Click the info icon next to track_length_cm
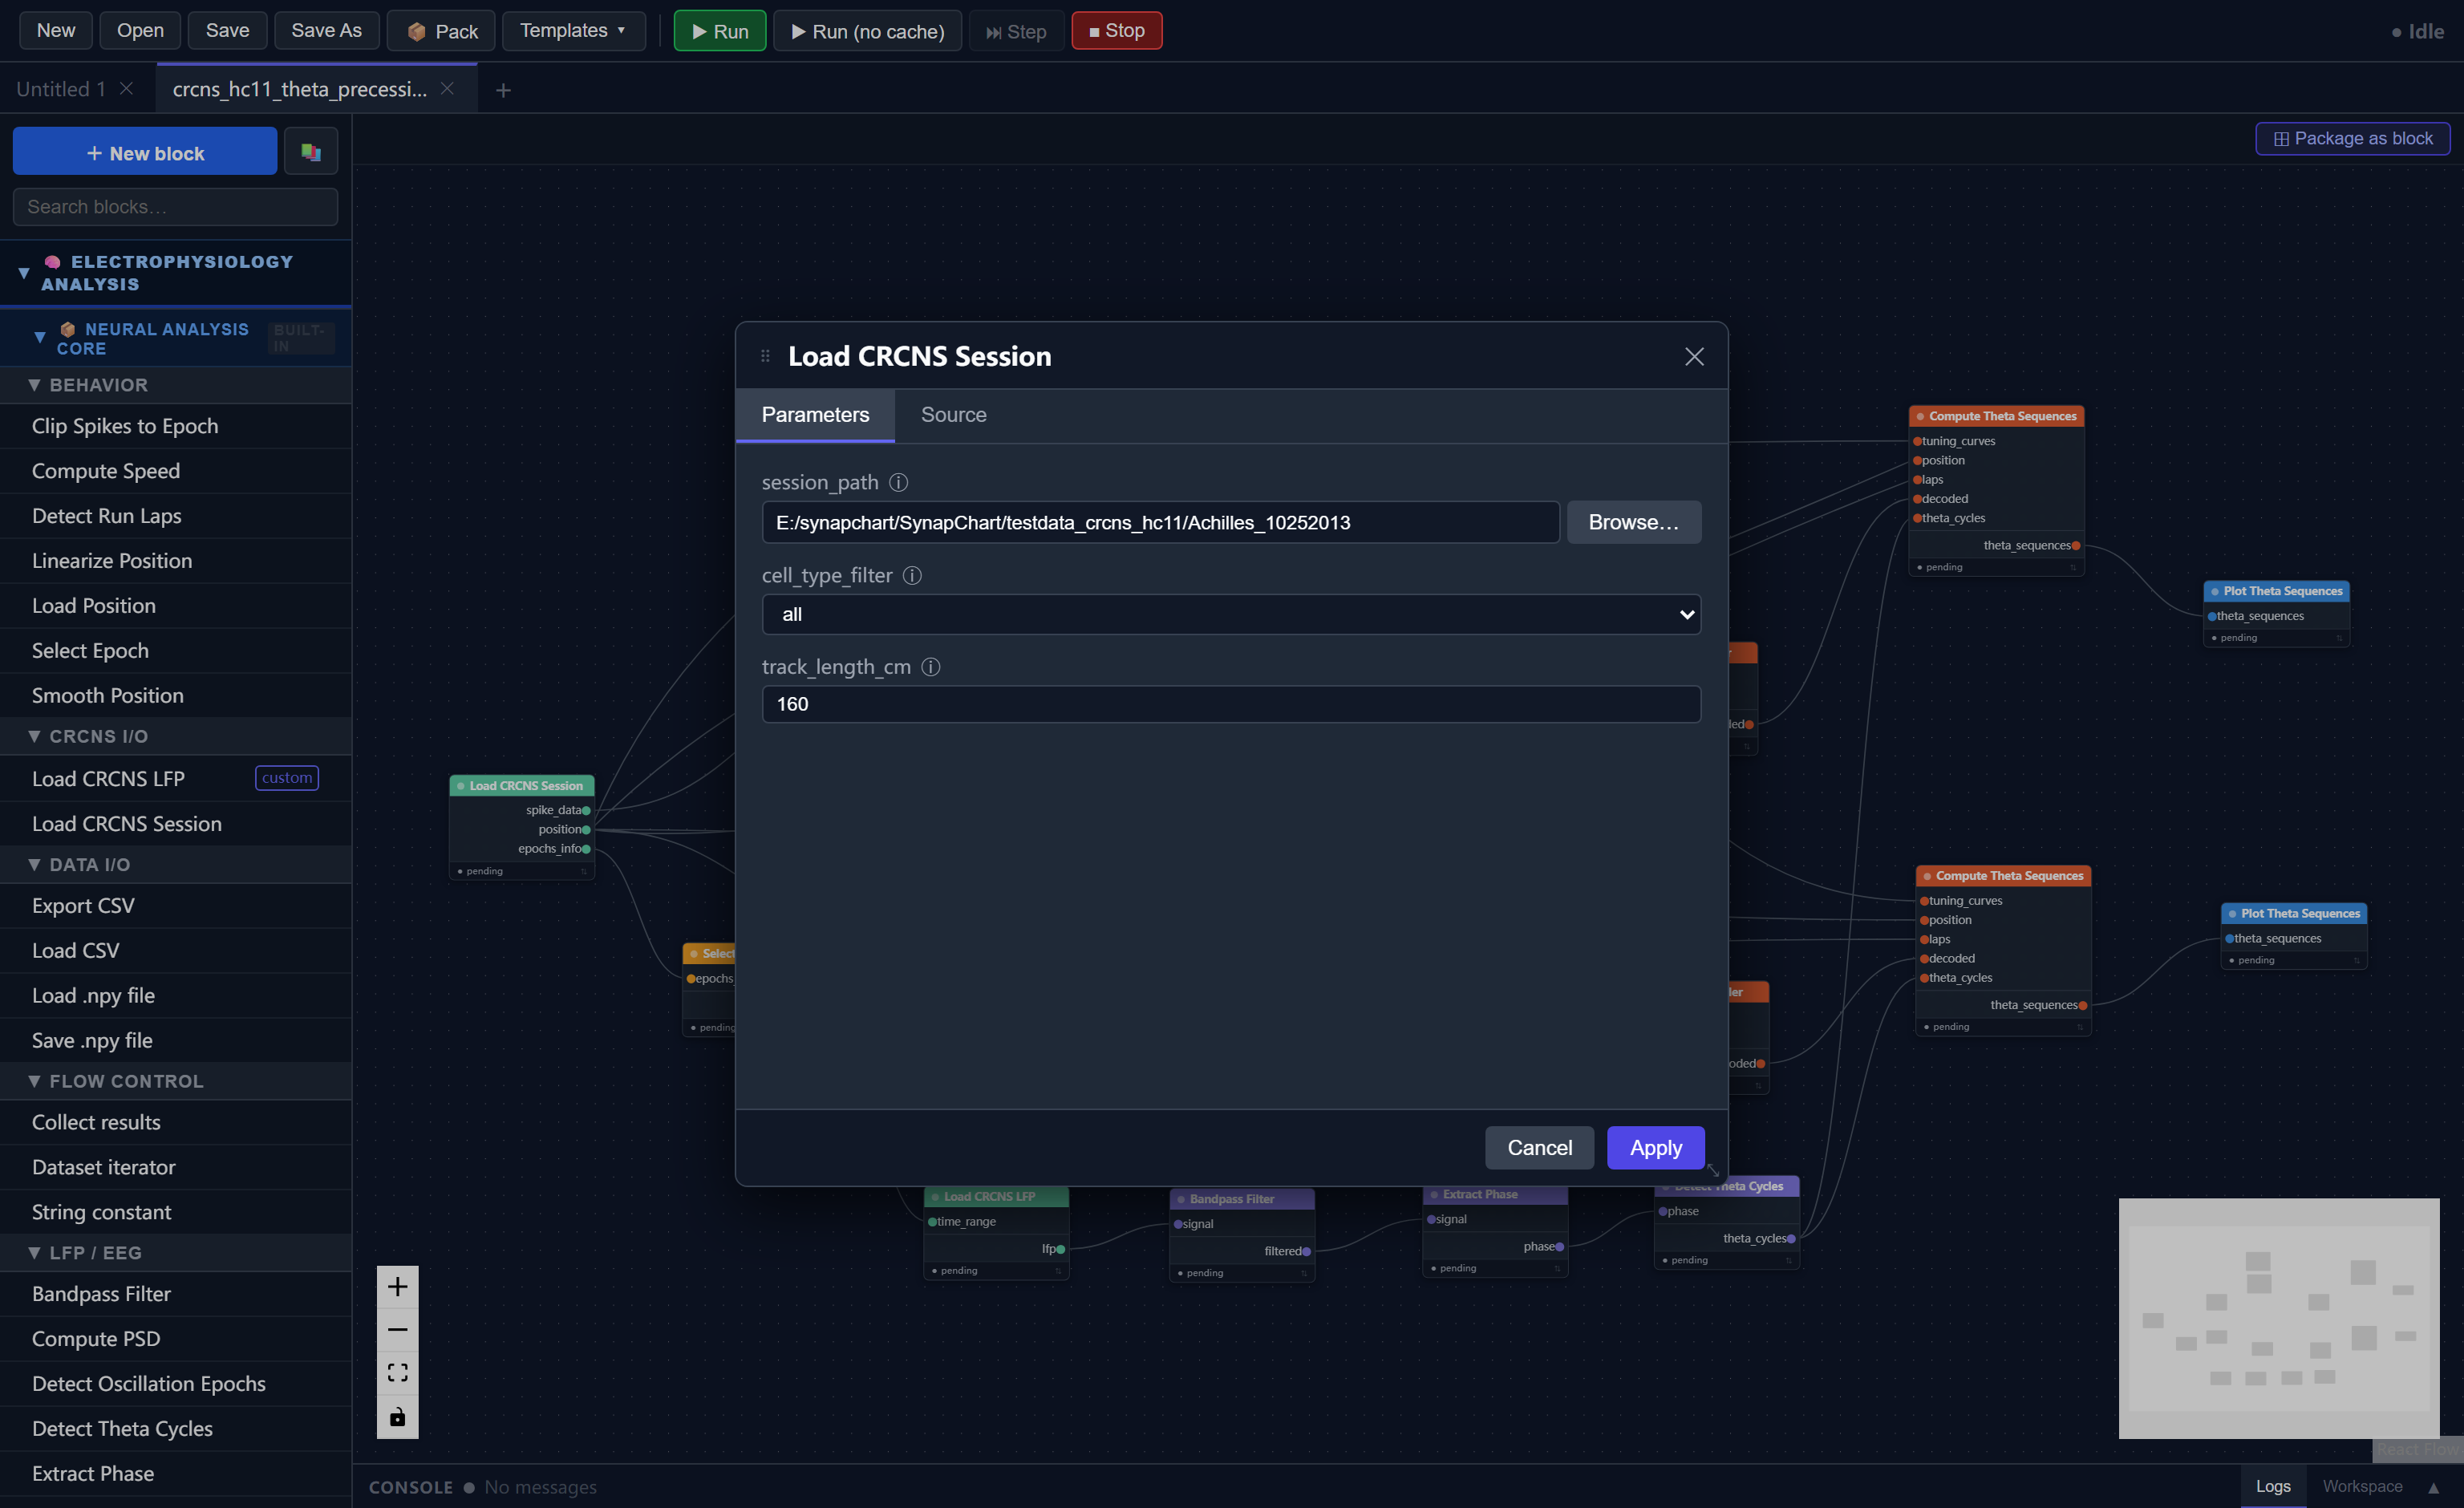Image resolution: width=2464 pixels, height=1508 pixels. 931,667
